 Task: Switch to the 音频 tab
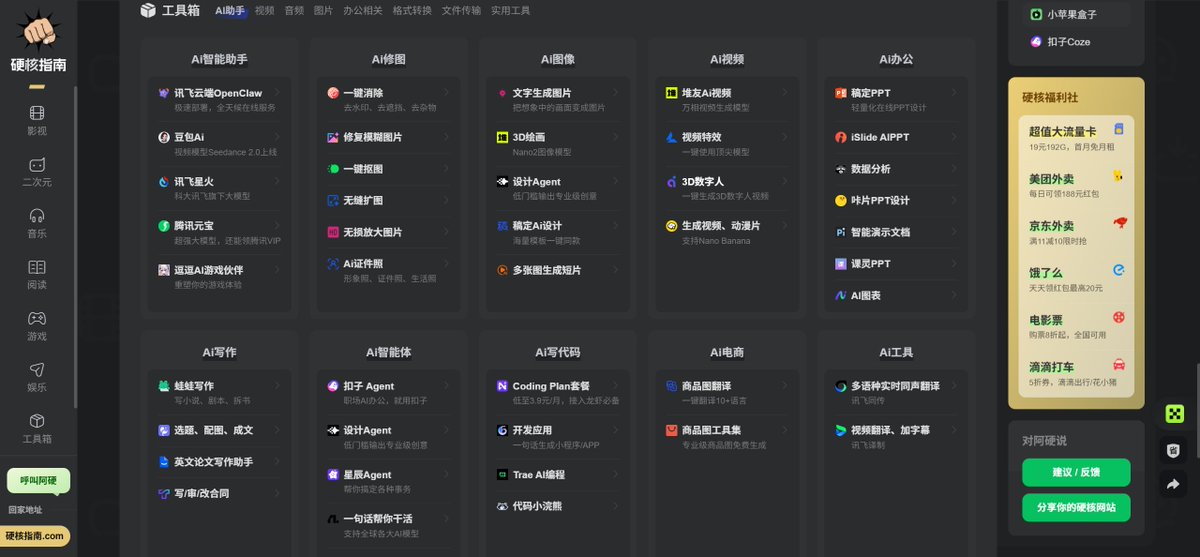click(294, 10)
